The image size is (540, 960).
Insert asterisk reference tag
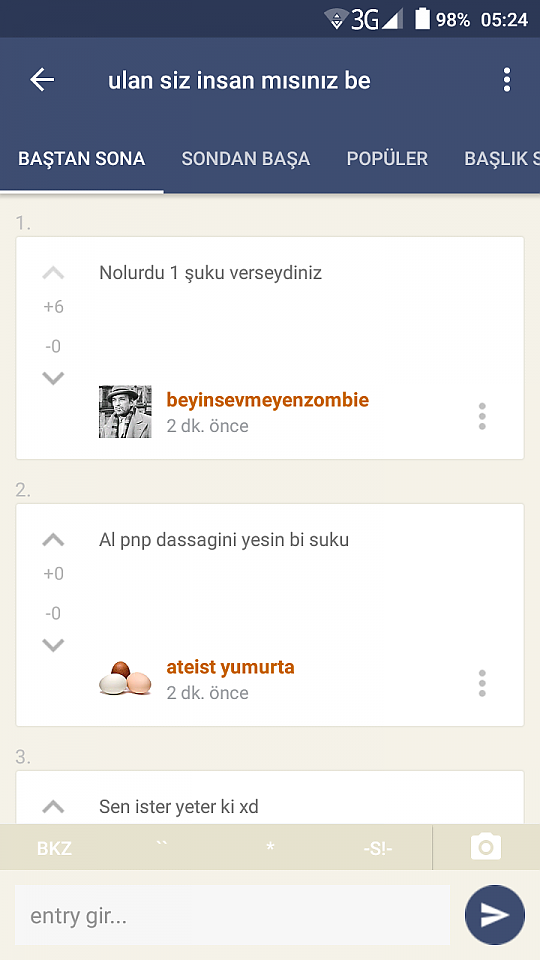tap(270, 847)
